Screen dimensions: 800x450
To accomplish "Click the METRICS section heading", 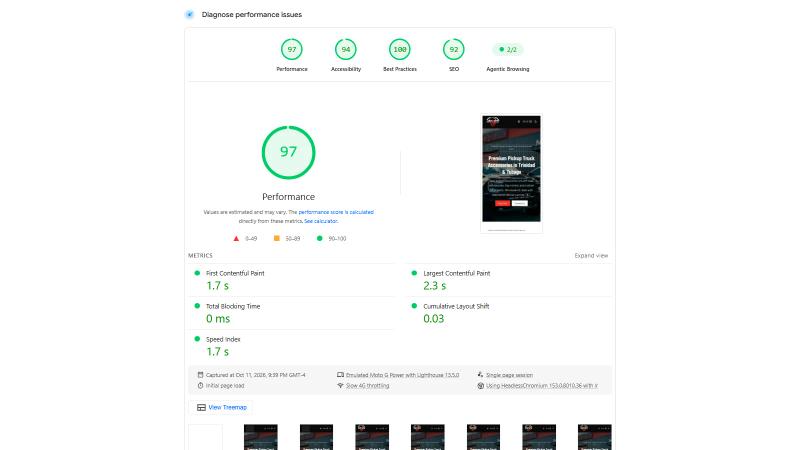I will click(201, 256).
